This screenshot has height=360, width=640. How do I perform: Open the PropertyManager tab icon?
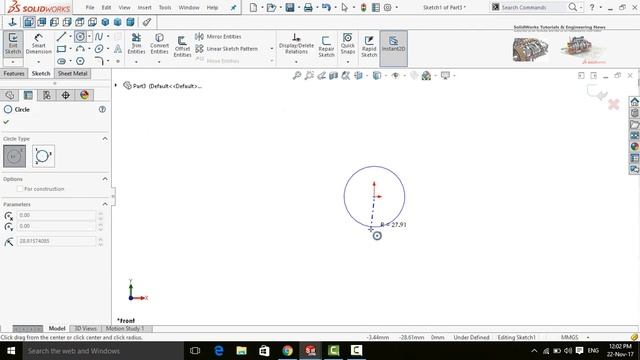(x=28, y=95)
